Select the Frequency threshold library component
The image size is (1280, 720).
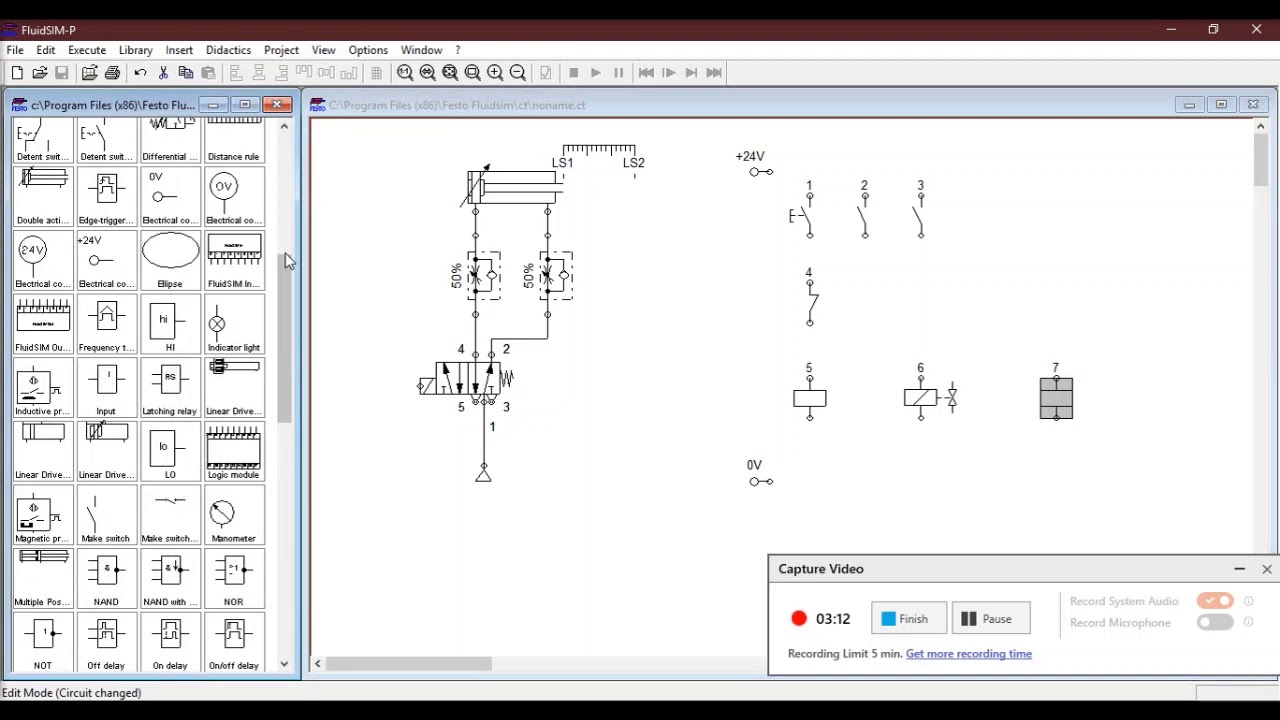pos(106,325)
